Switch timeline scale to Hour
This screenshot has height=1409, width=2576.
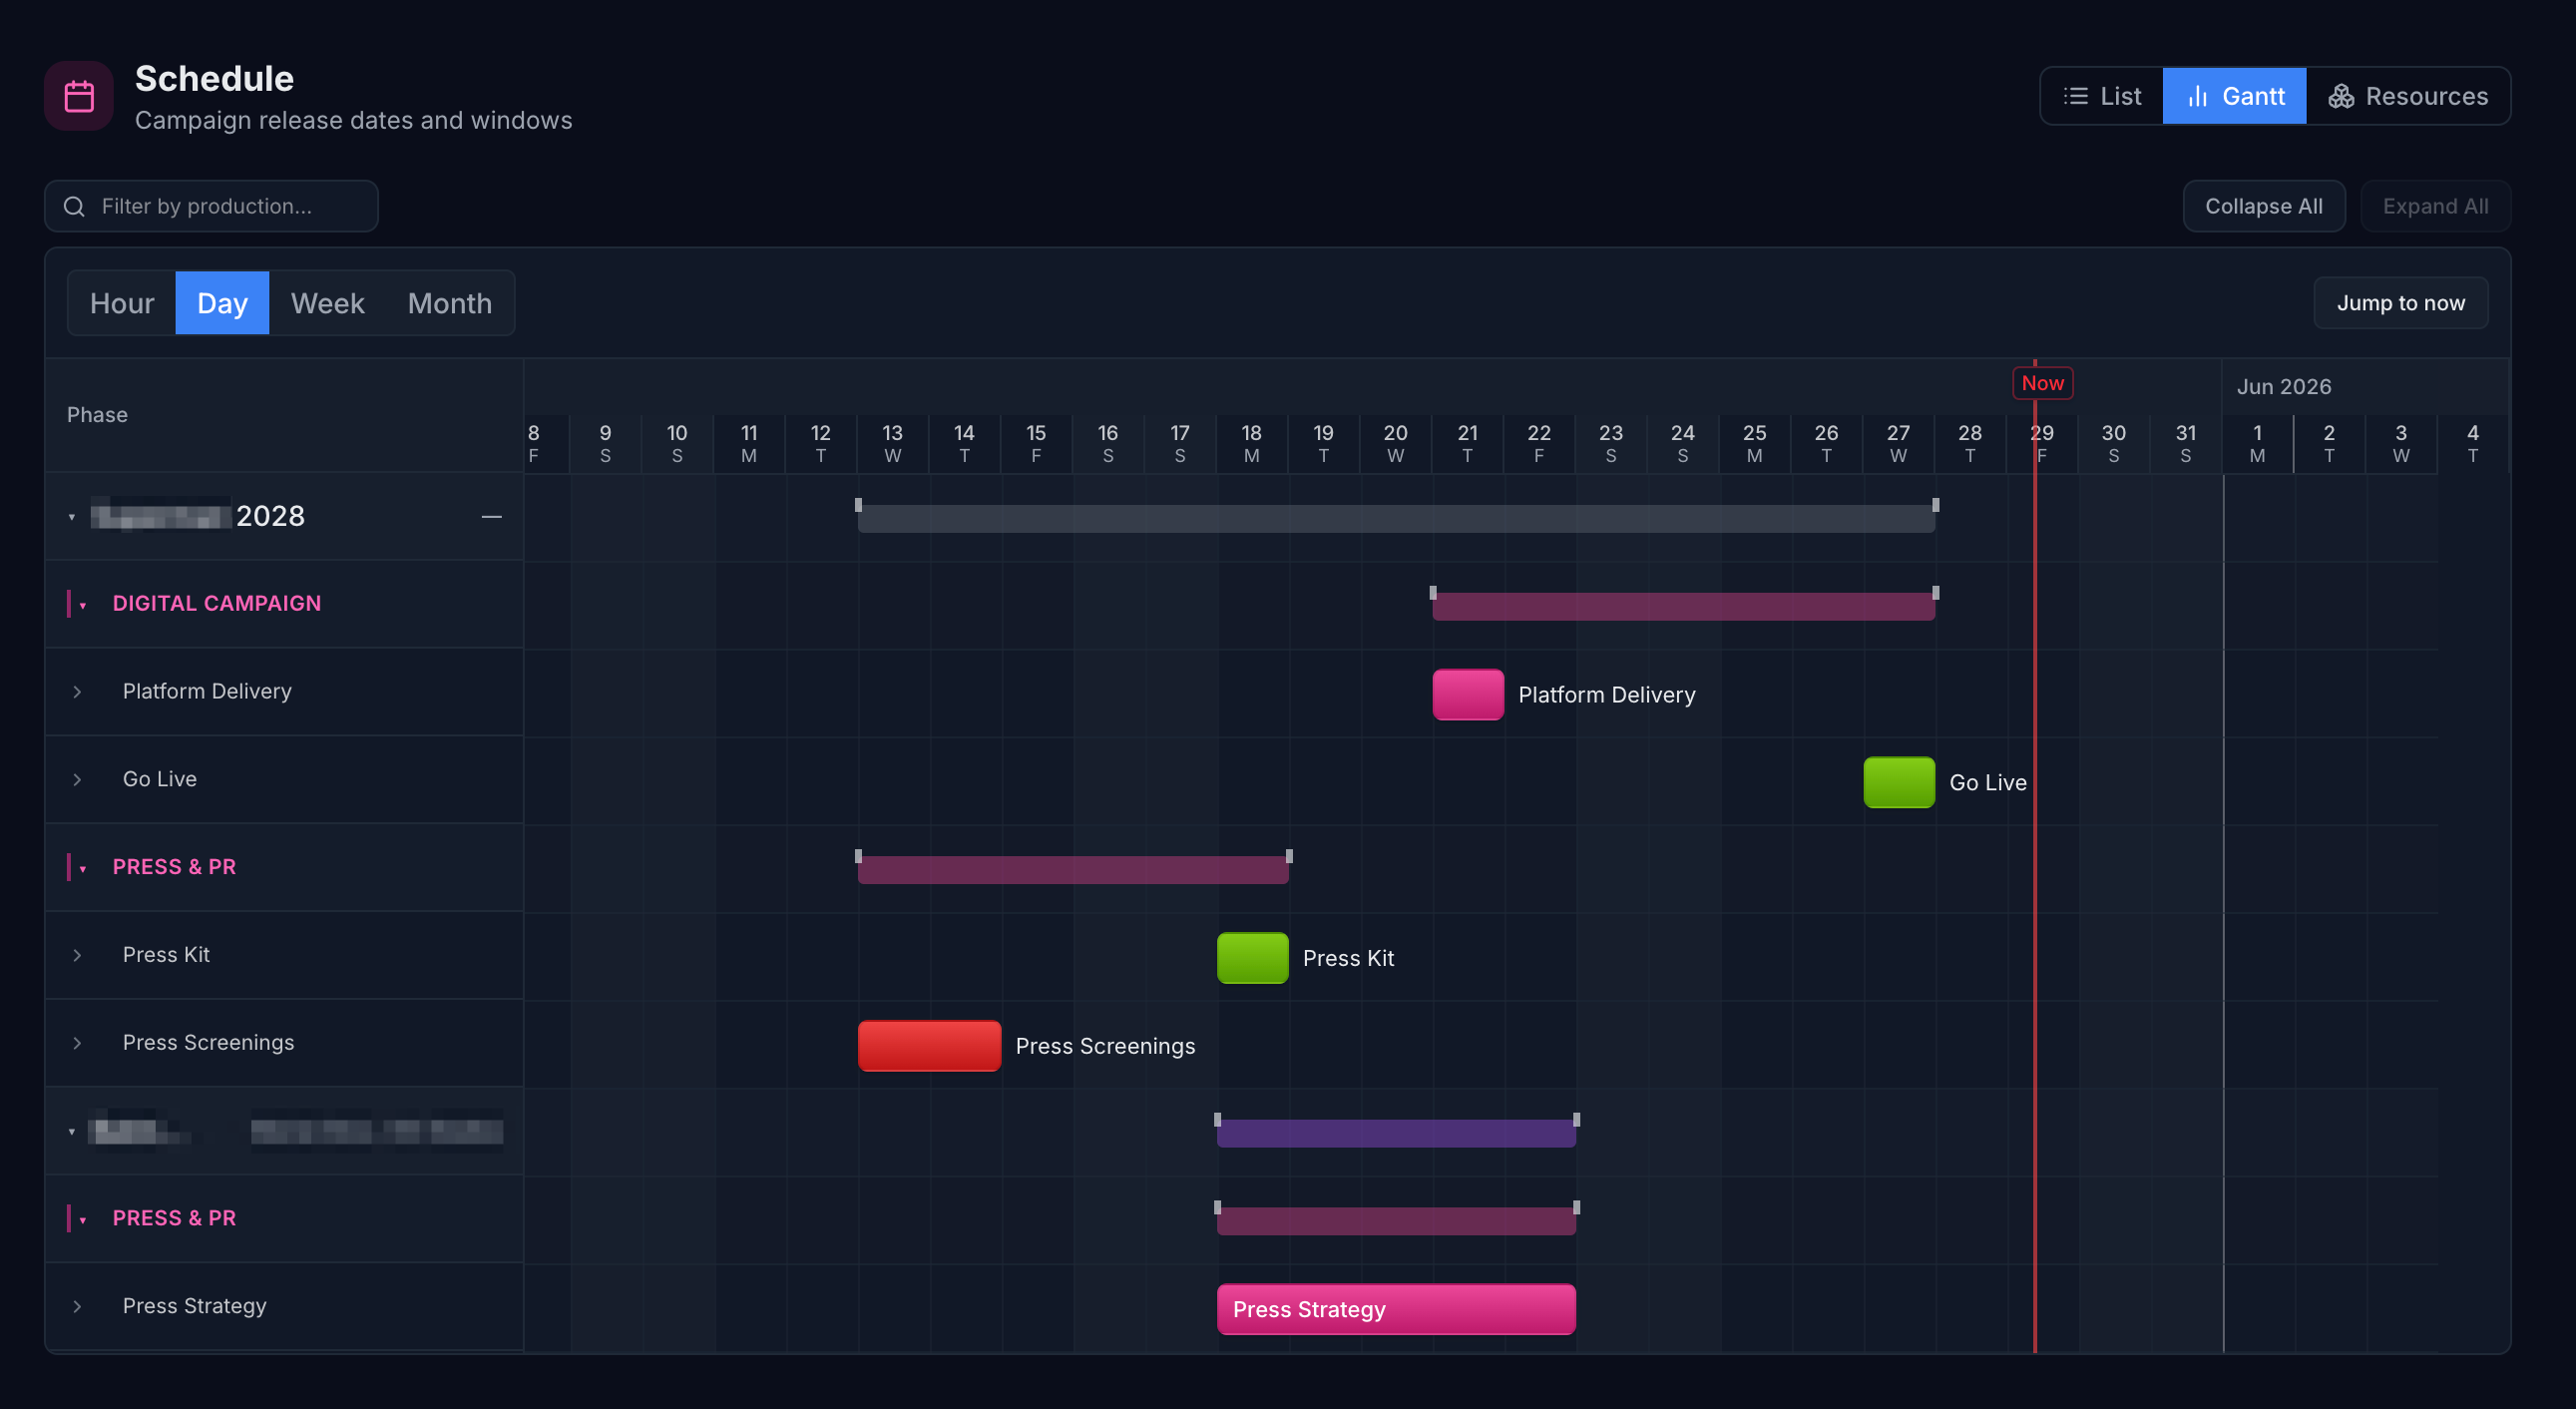click(x=122, y=303)
